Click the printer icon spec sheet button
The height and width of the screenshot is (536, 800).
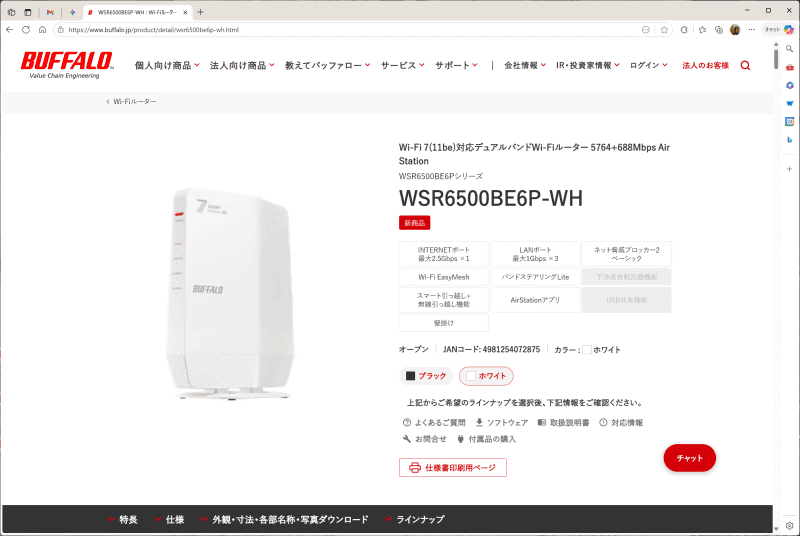[453, 468]
